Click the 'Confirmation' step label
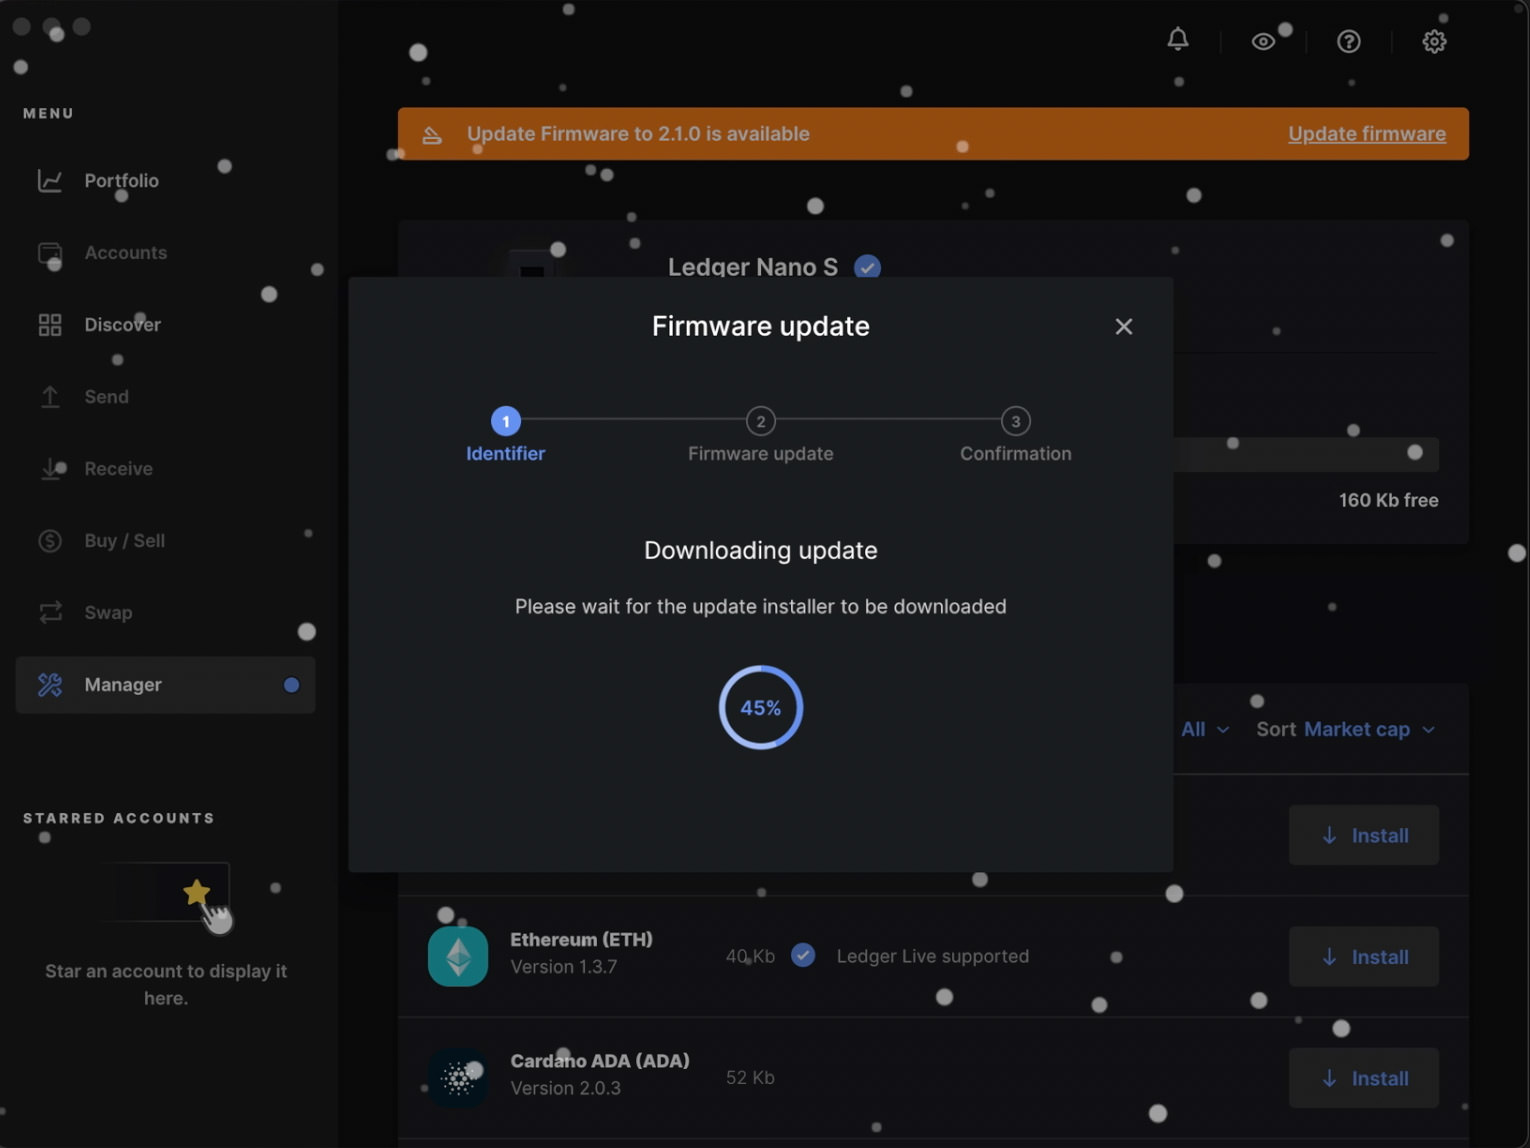Viewport: 1530px width, 1148px height. click(1016, 454)
